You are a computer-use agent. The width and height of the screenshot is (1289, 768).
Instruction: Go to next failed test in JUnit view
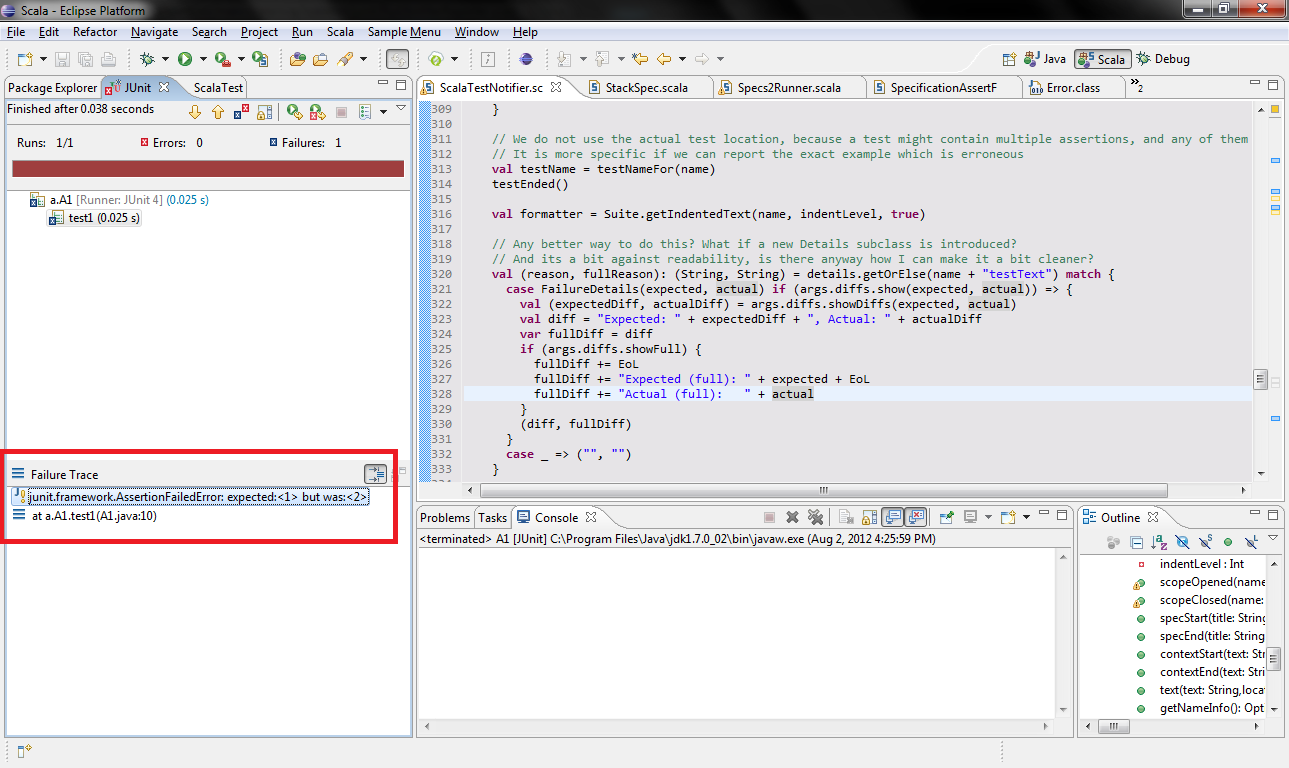(x=196, y=112)
